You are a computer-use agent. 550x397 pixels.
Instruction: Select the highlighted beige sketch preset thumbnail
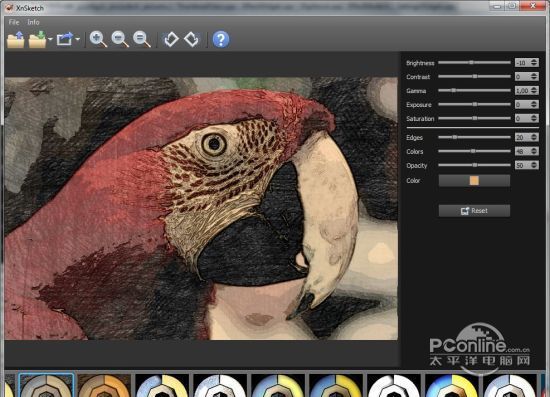46,385
